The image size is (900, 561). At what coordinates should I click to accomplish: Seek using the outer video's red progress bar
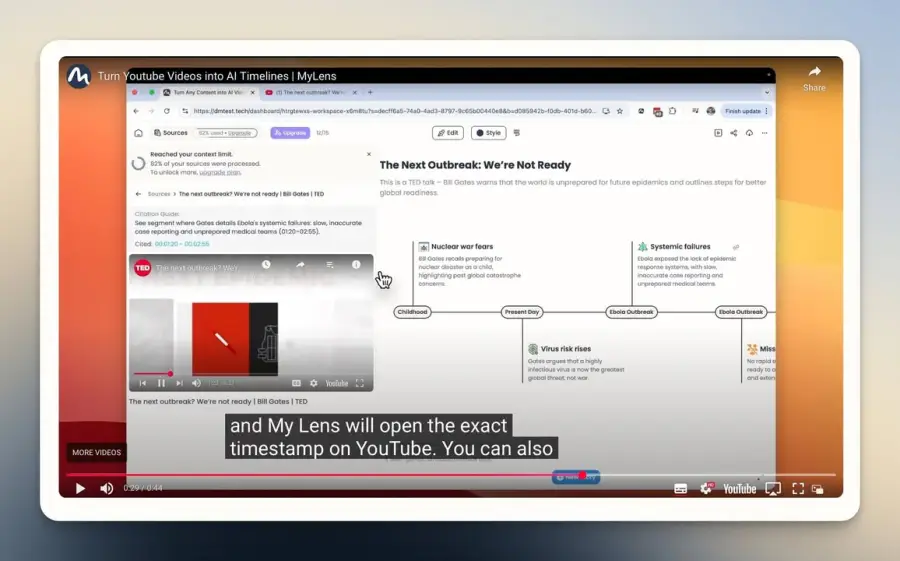451,475
